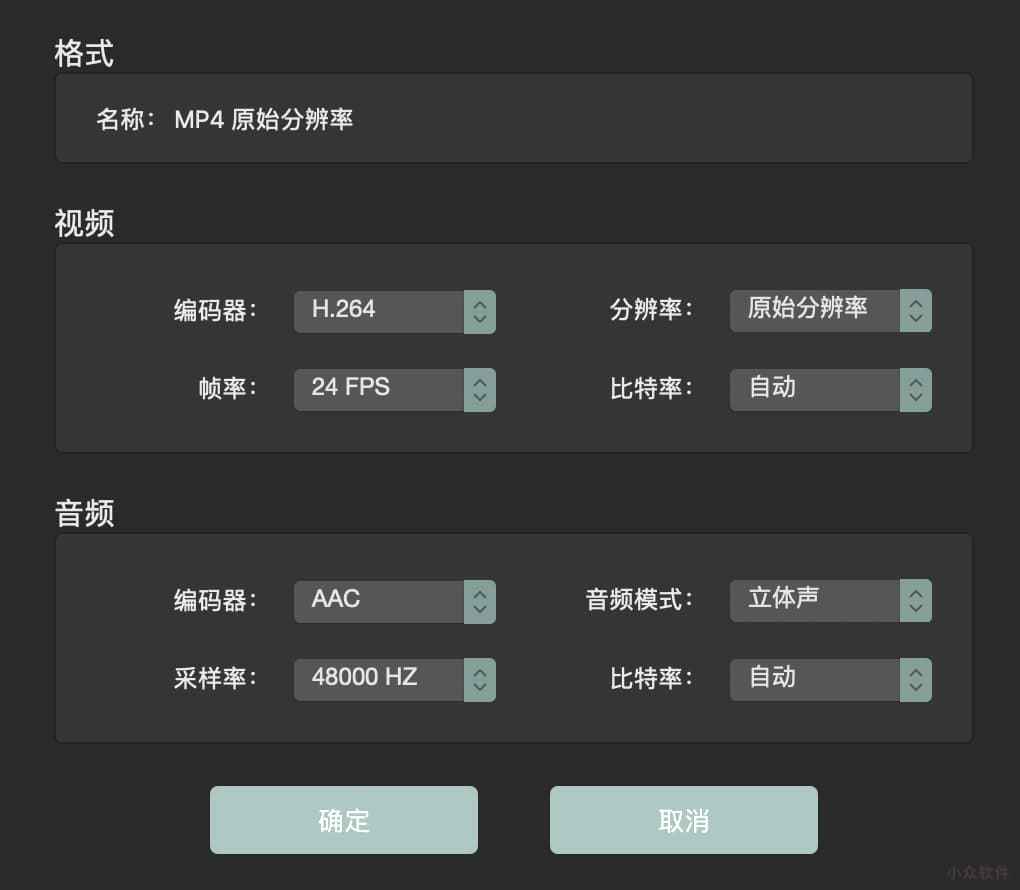Screen dimensions: 1020x890
Task: Click the 音频 section heading
Action: 84,513
